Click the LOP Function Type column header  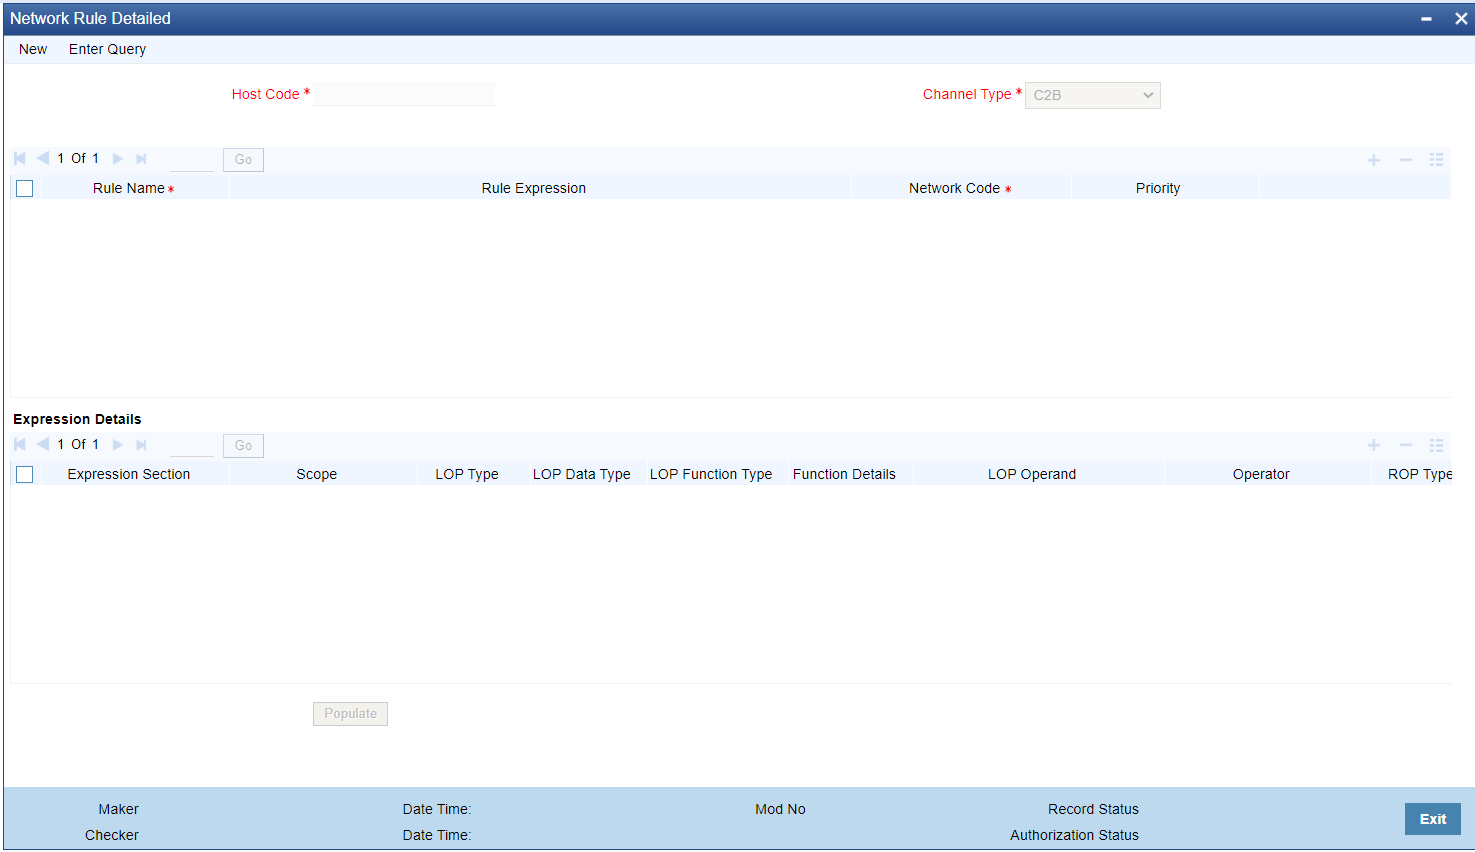[x=711, y=474]
